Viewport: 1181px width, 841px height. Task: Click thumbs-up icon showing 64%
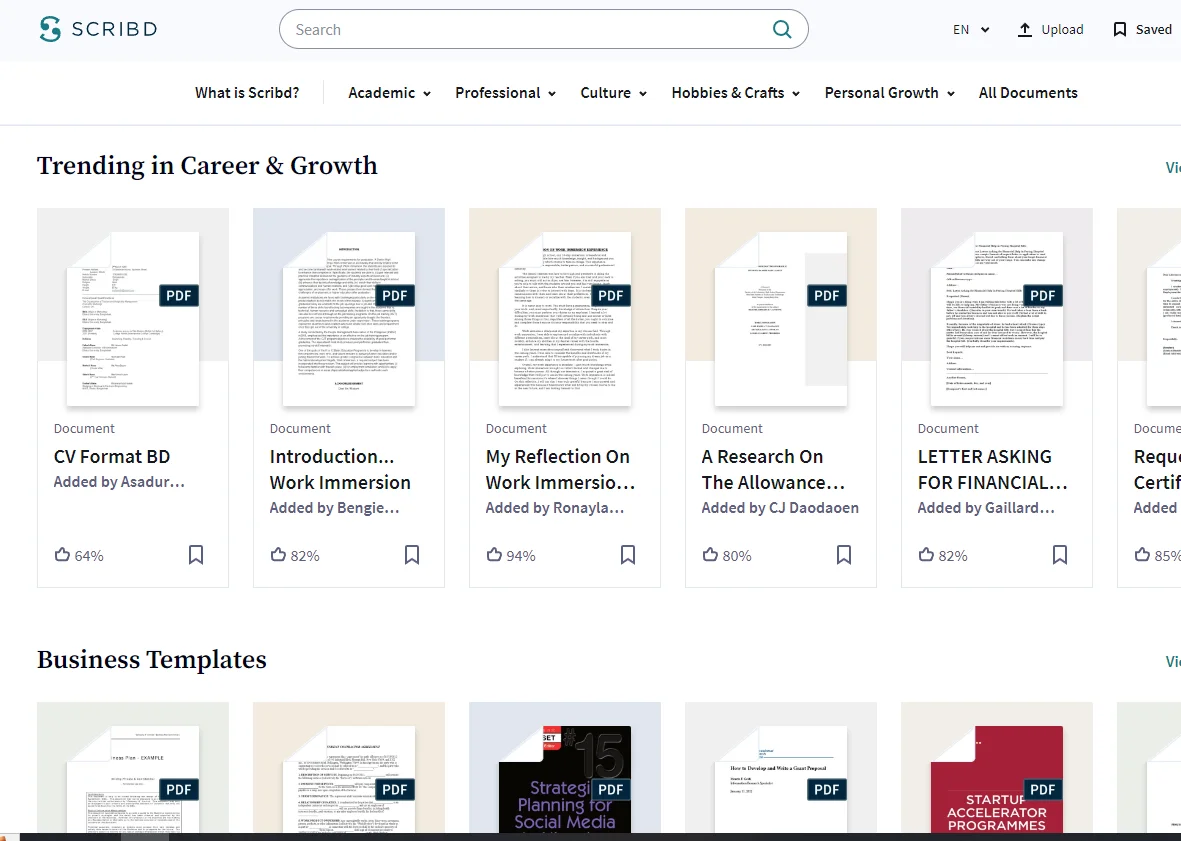63,555
